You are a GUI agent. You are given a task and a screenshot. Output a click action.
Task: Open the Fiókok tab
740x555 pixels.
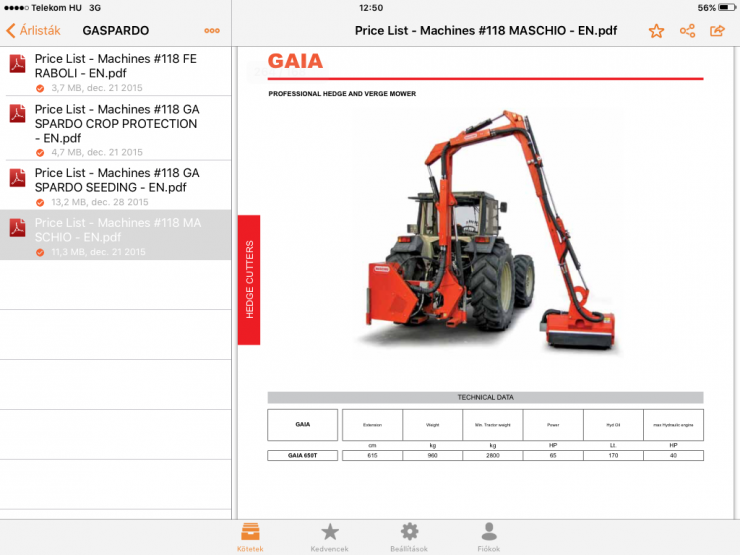point(488,537)
